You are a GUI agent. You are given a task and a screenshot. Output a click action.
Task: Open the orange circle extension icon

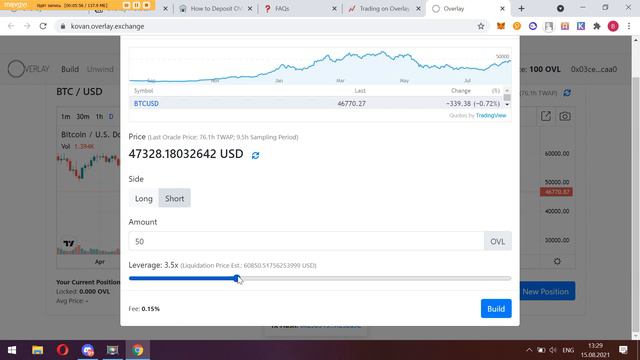click(517, 26)
